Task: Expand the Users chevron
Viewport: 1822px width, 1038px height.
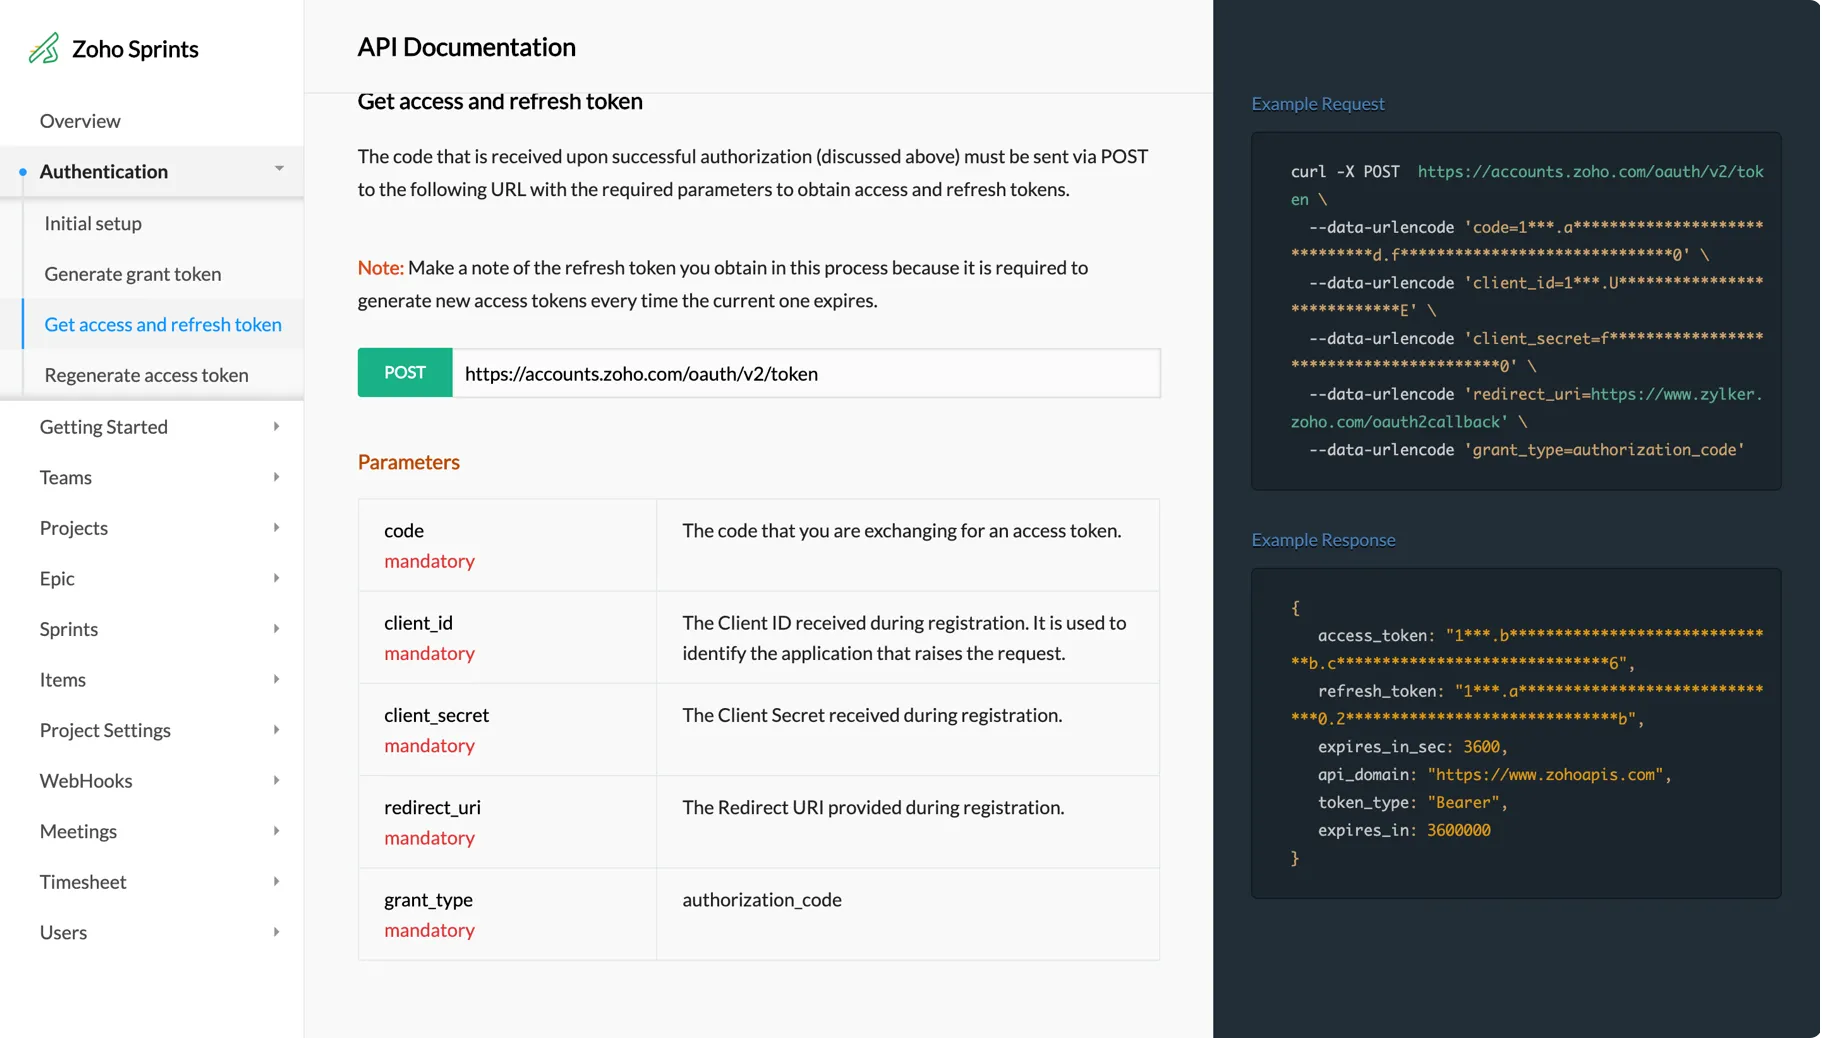Action: click(276, 932)
